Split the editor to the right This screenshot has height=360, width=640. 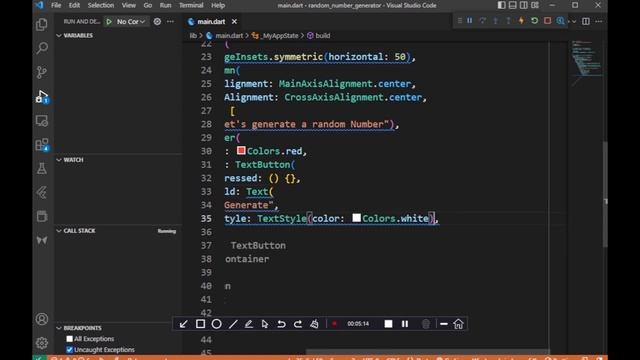(586, 21)
